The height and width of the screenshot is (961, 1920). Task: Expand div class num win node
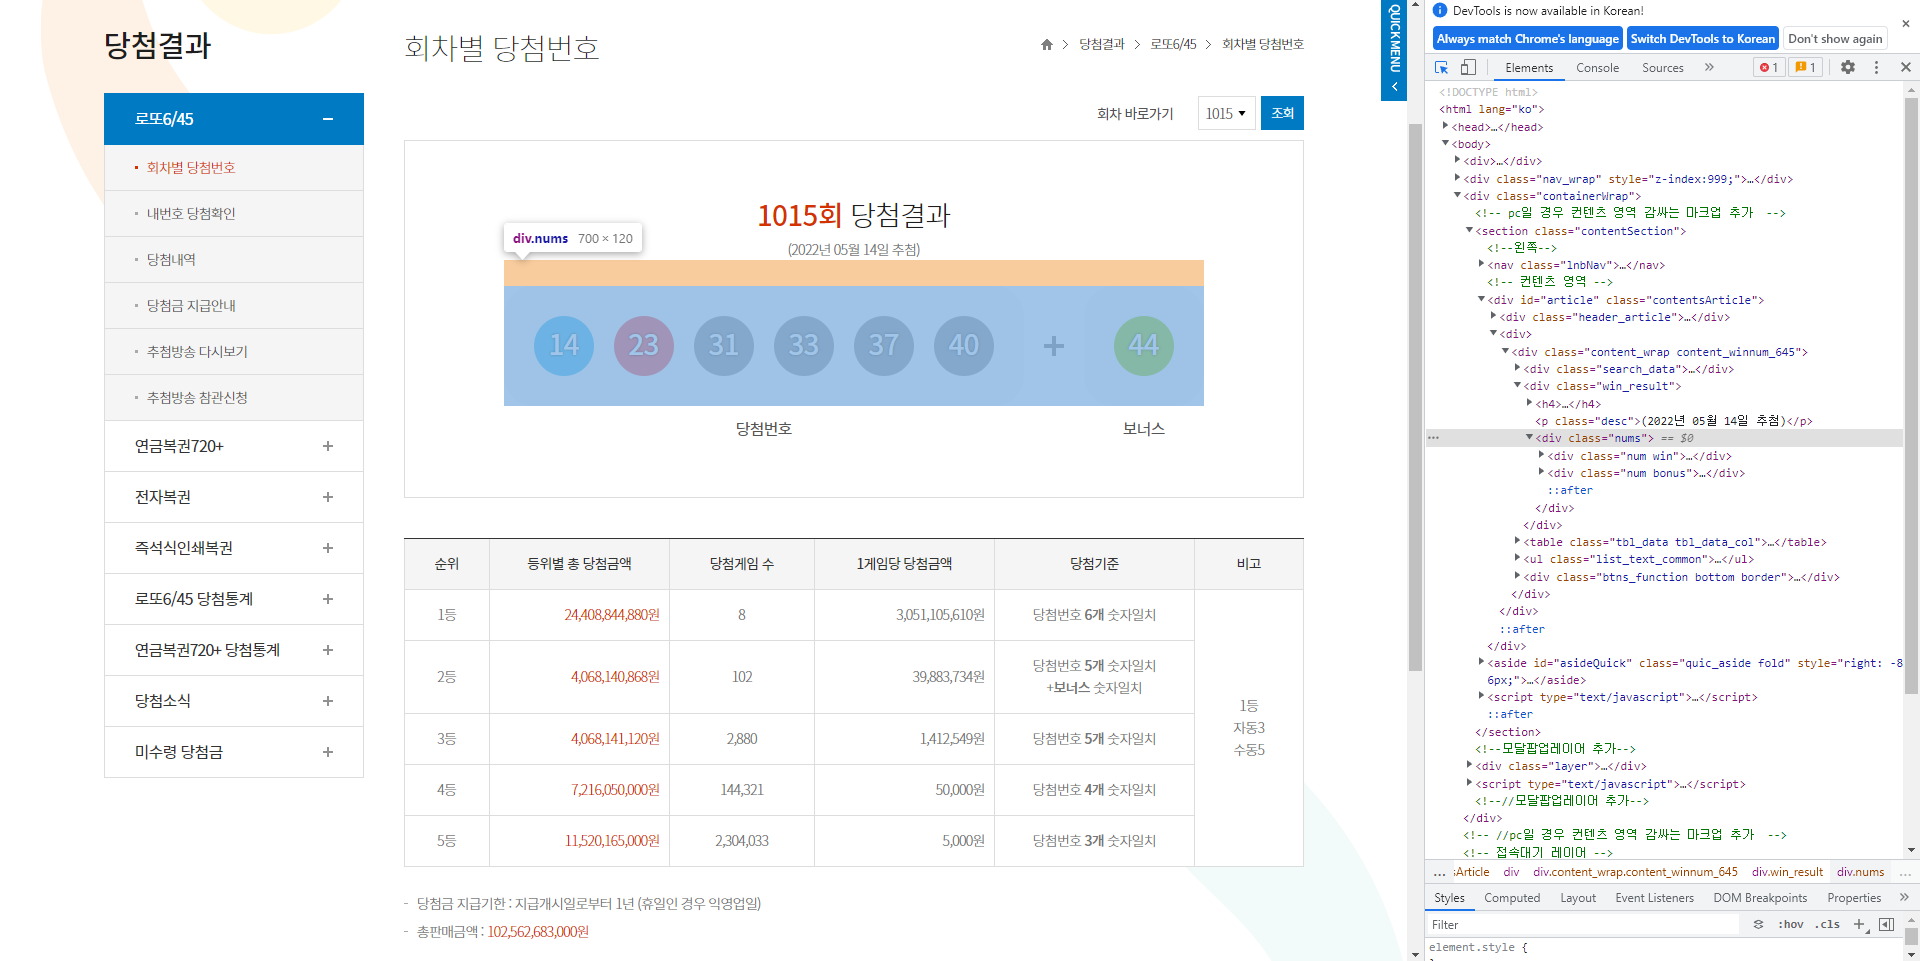[x=1541, y=455]
